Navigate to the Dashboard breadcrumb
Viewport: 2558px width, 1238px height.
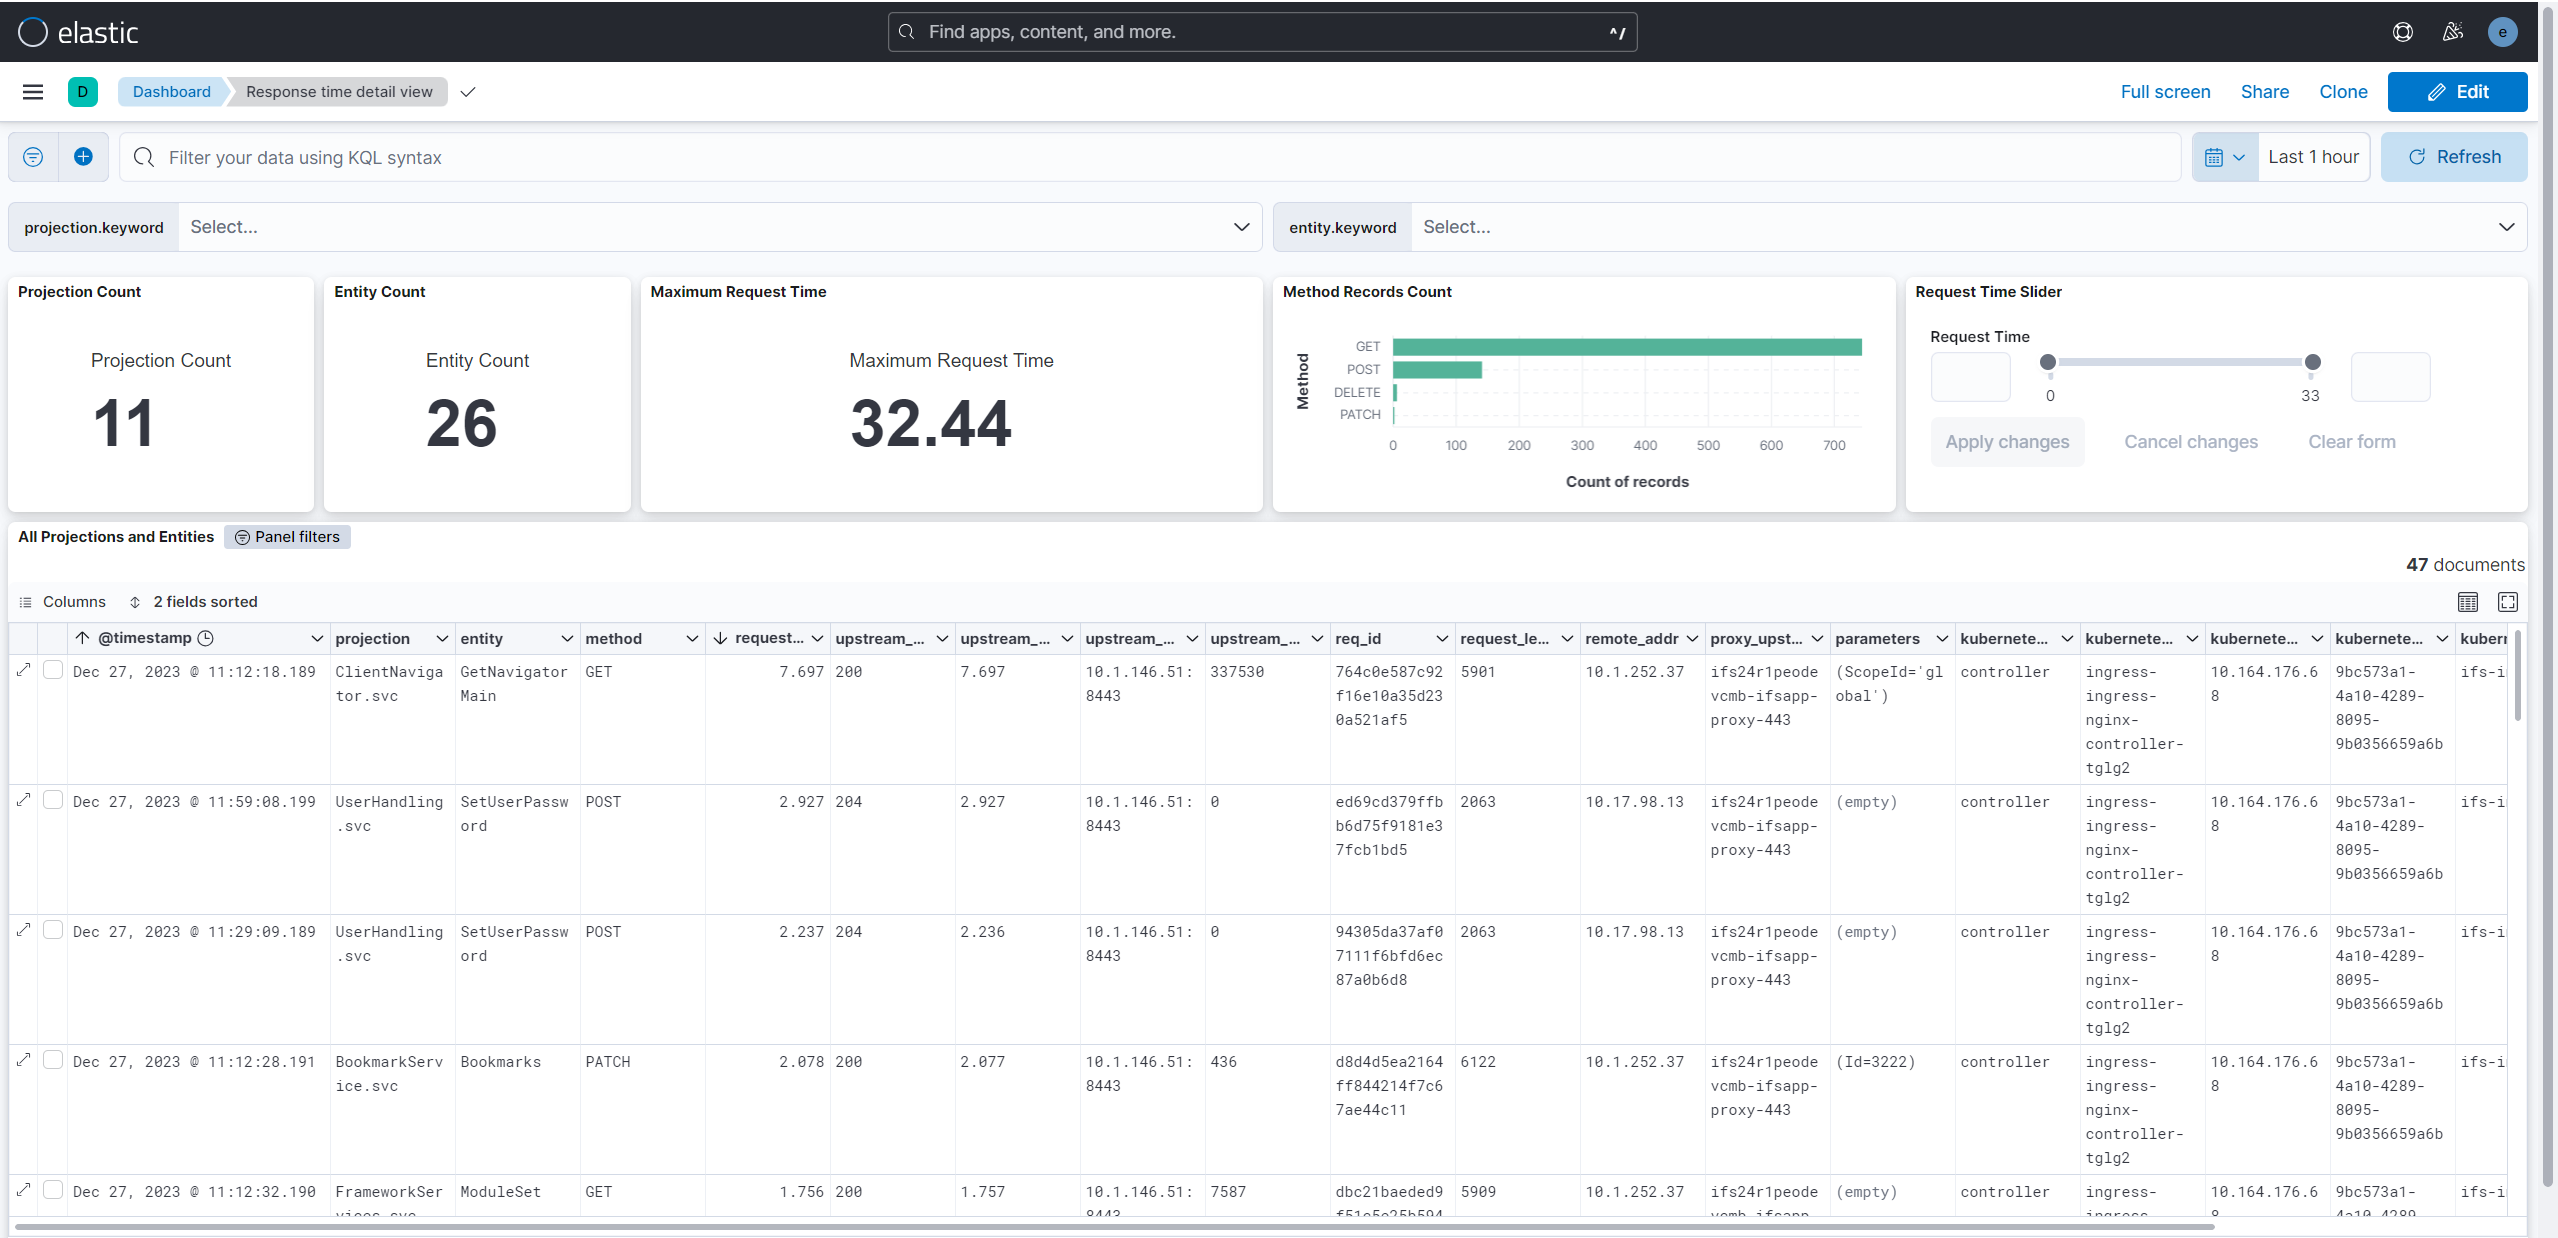coord(170,91)
